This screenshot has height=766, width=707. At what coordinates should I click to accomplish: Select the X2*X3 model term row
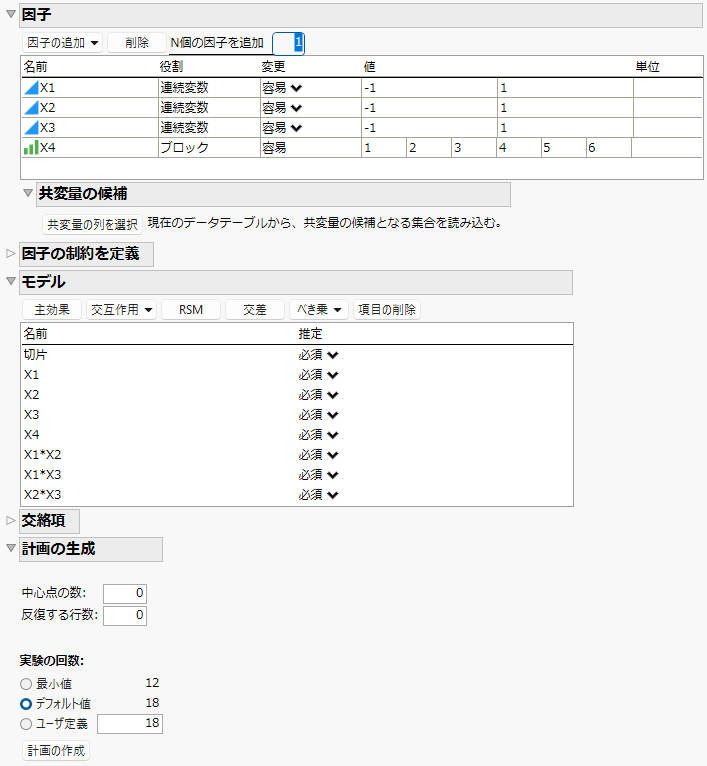tap(297, 495)
